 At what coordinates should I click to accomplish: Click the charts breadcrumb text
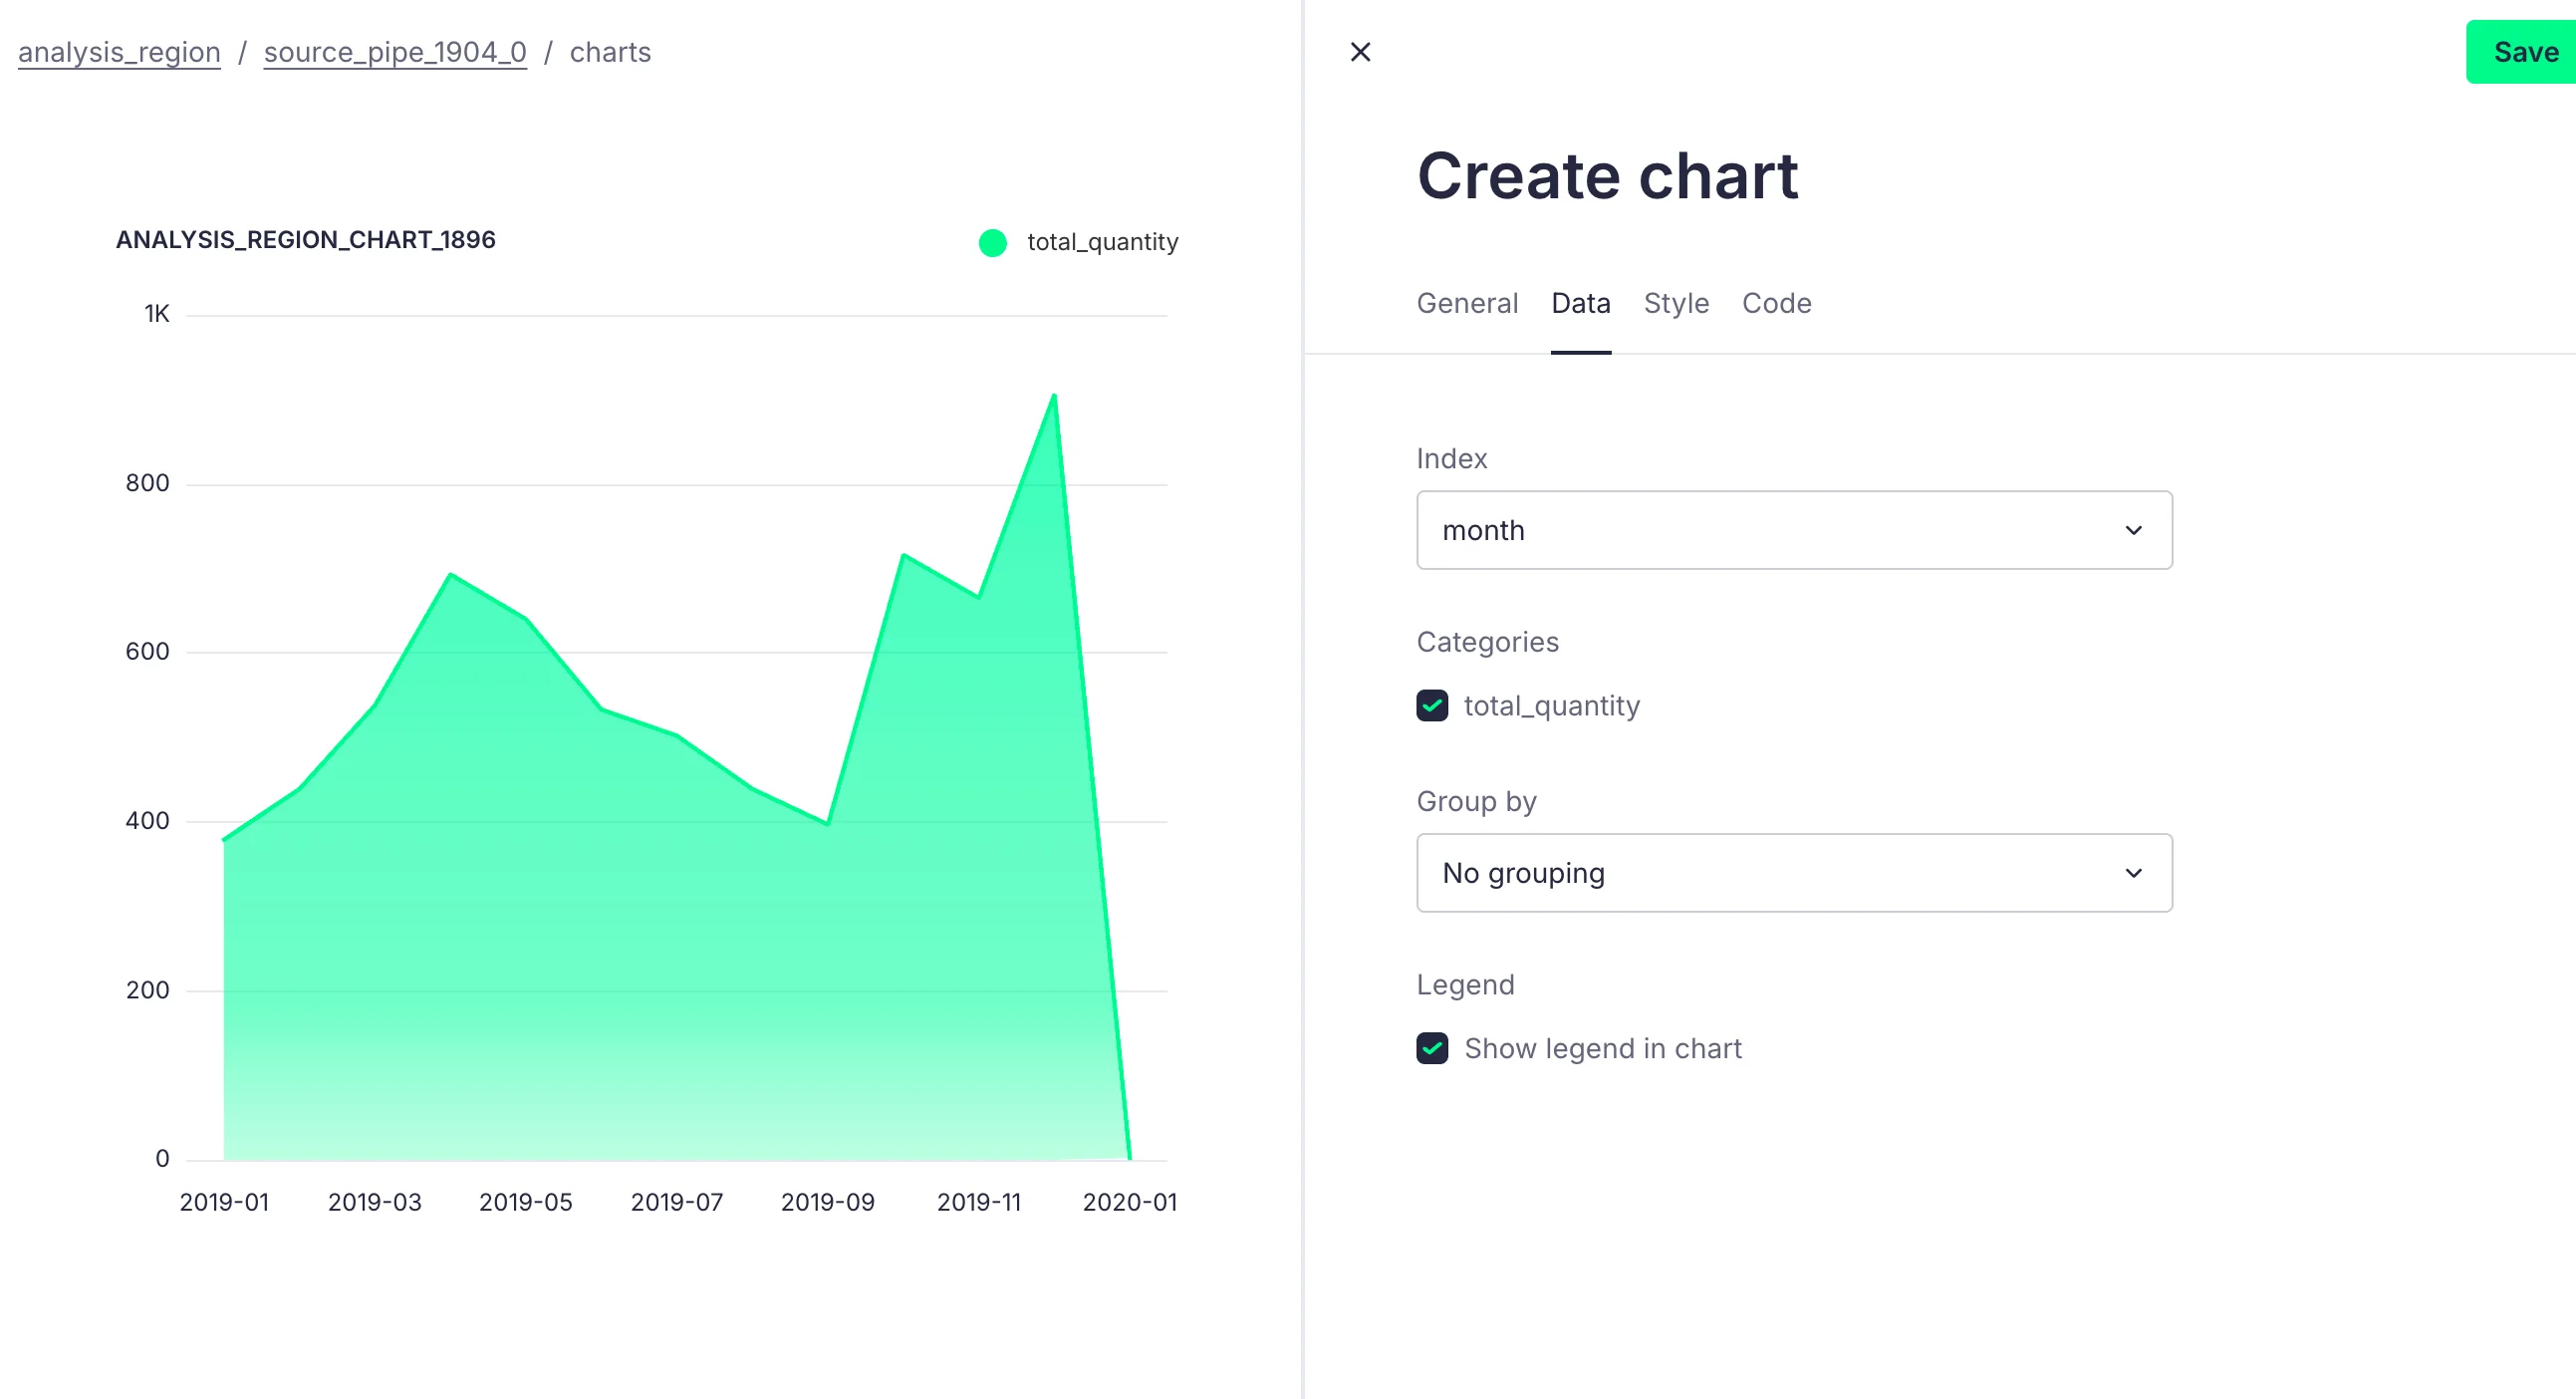[610, 52]
